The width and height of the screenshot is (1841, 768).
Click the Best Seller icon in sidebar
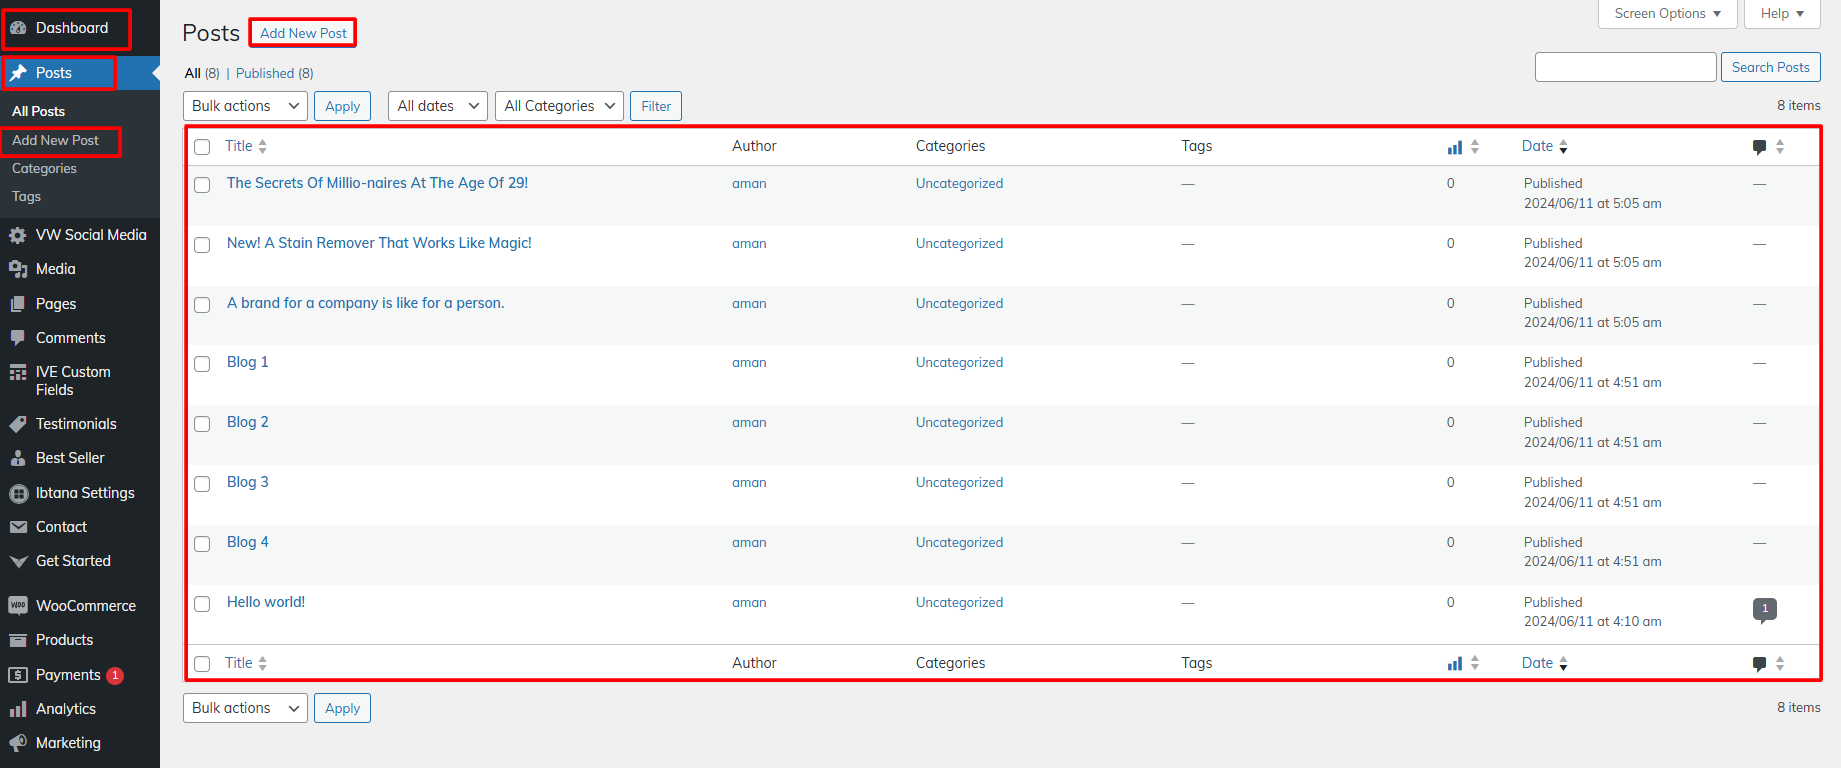click(x=18, y=458)
